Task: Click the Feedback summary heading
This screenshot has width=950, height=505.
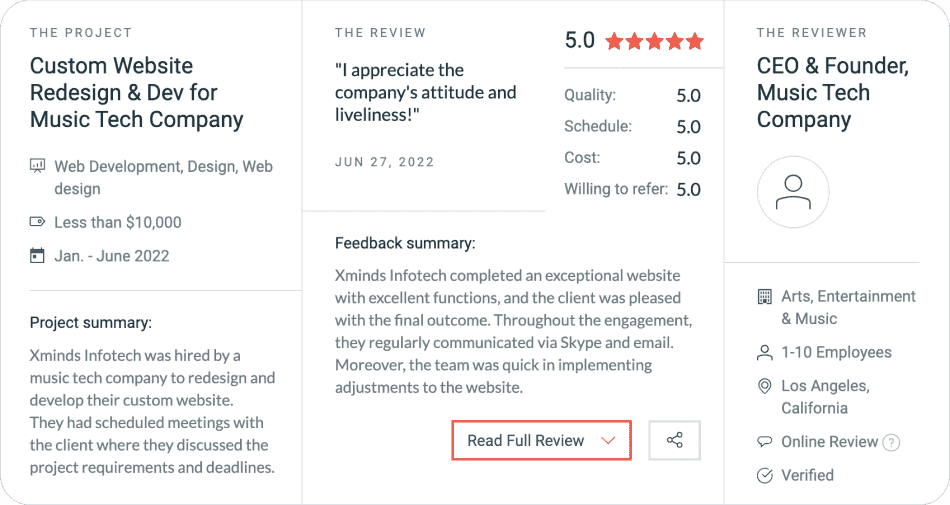Action: pos(405,243)
